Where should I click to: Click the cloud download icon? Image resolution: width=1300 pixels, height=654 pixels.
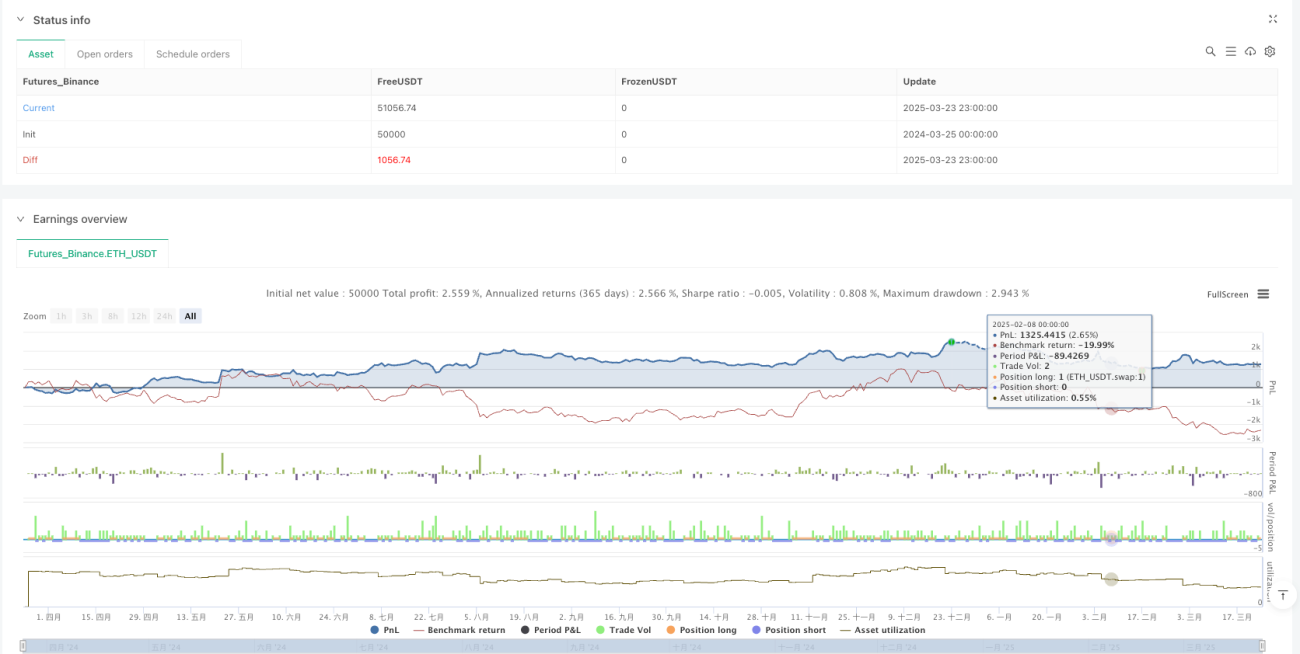pyautogui.click(x=1250, y=51)
